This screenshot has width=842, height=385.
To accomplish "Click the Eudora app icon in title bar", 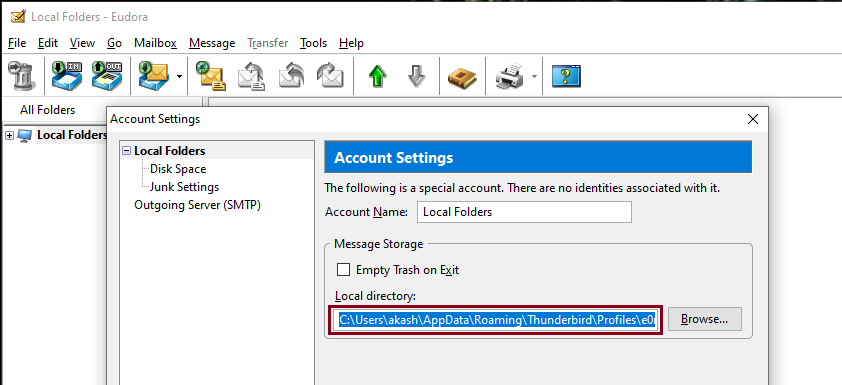I will (18, 17).
